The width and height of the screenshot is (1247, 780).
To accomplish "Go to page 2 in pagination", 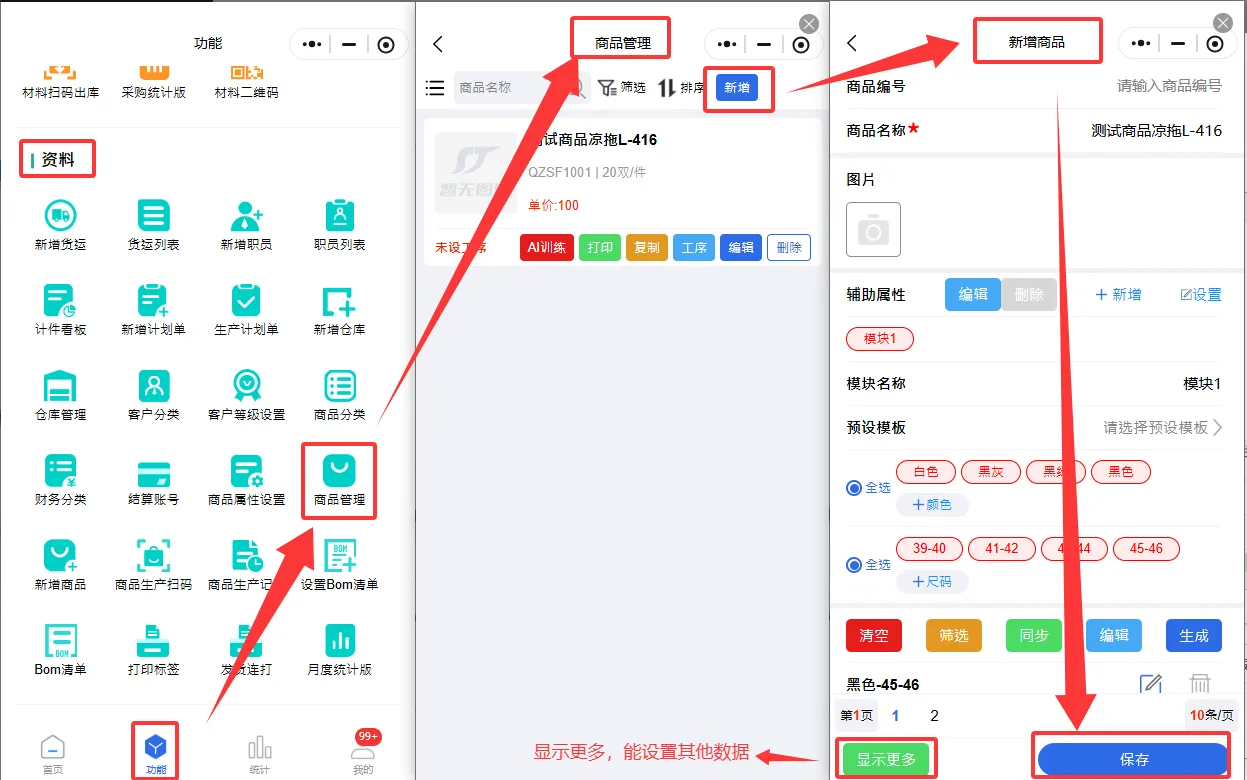I will (934, 715).
